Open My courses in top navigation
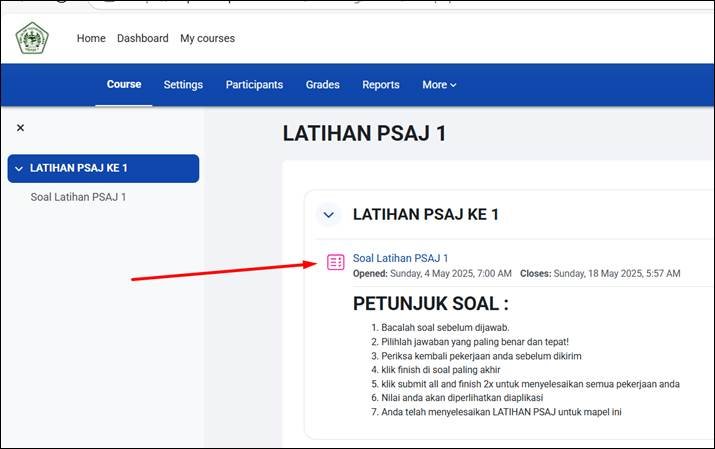This screenshot has width=715, height=449. pos(207,39)
